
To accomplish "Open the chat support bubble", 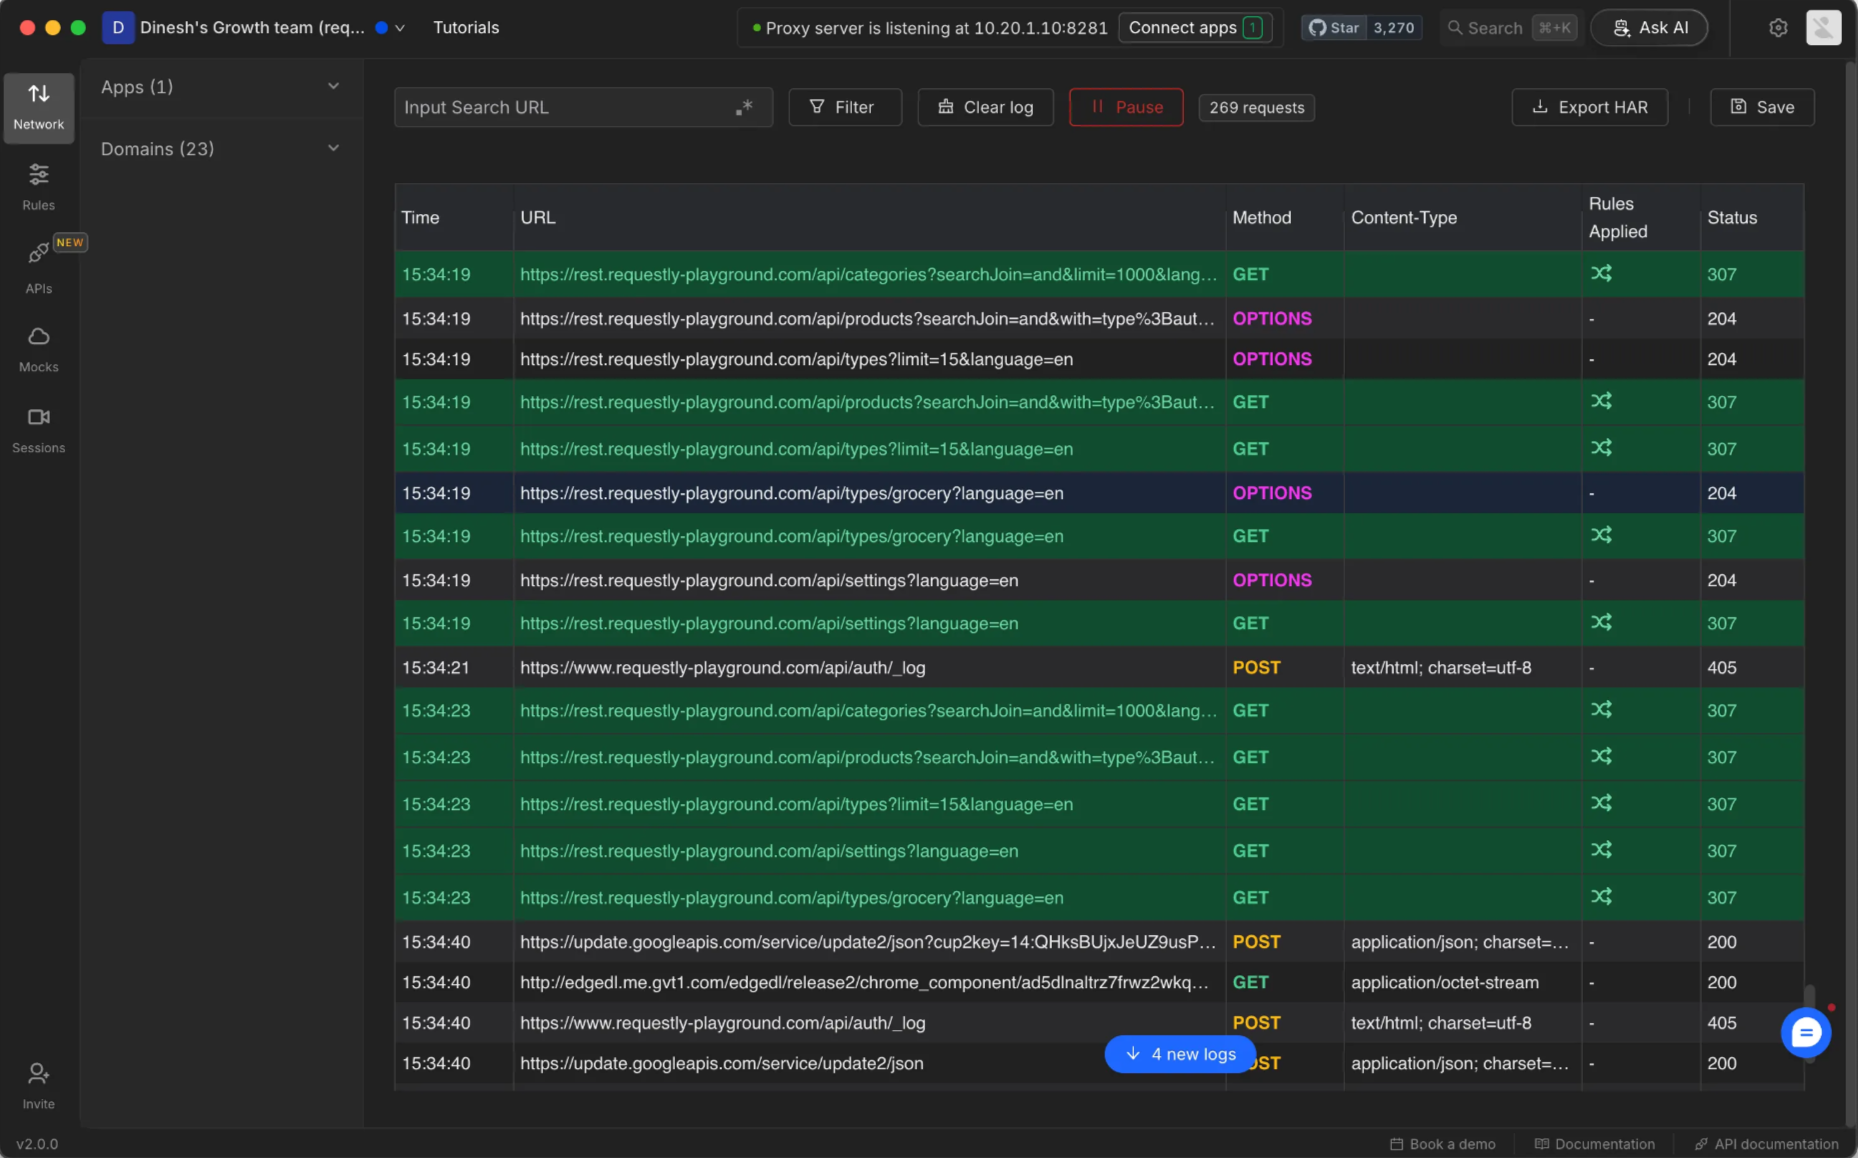I will 1805,1033.
